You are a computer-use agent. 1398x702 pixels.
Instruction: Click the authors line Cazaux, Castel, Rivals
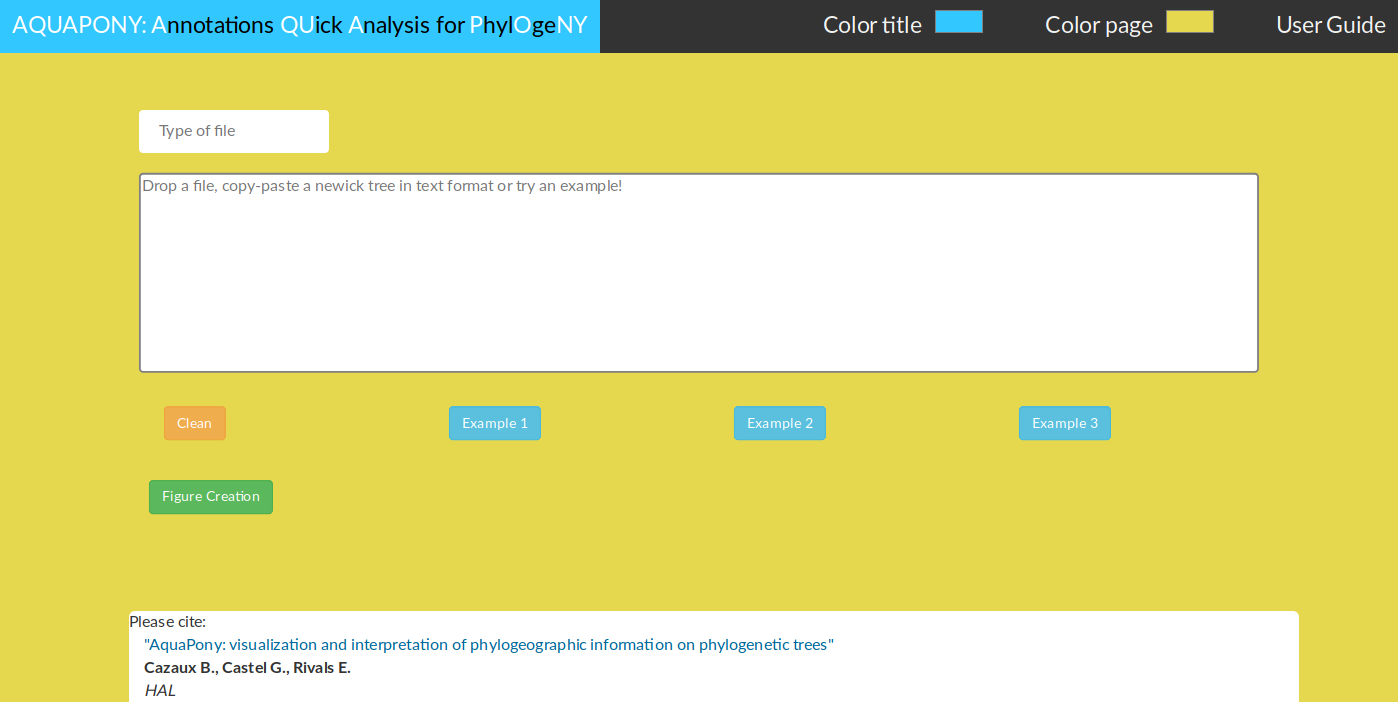247,668
